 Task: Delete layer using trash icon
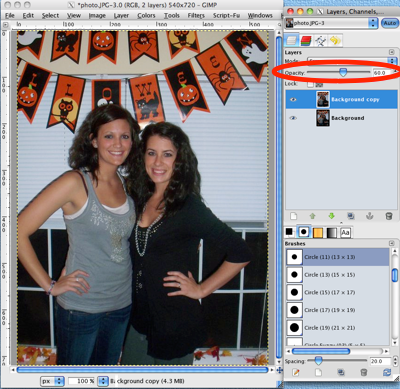[x=389, y=216]
